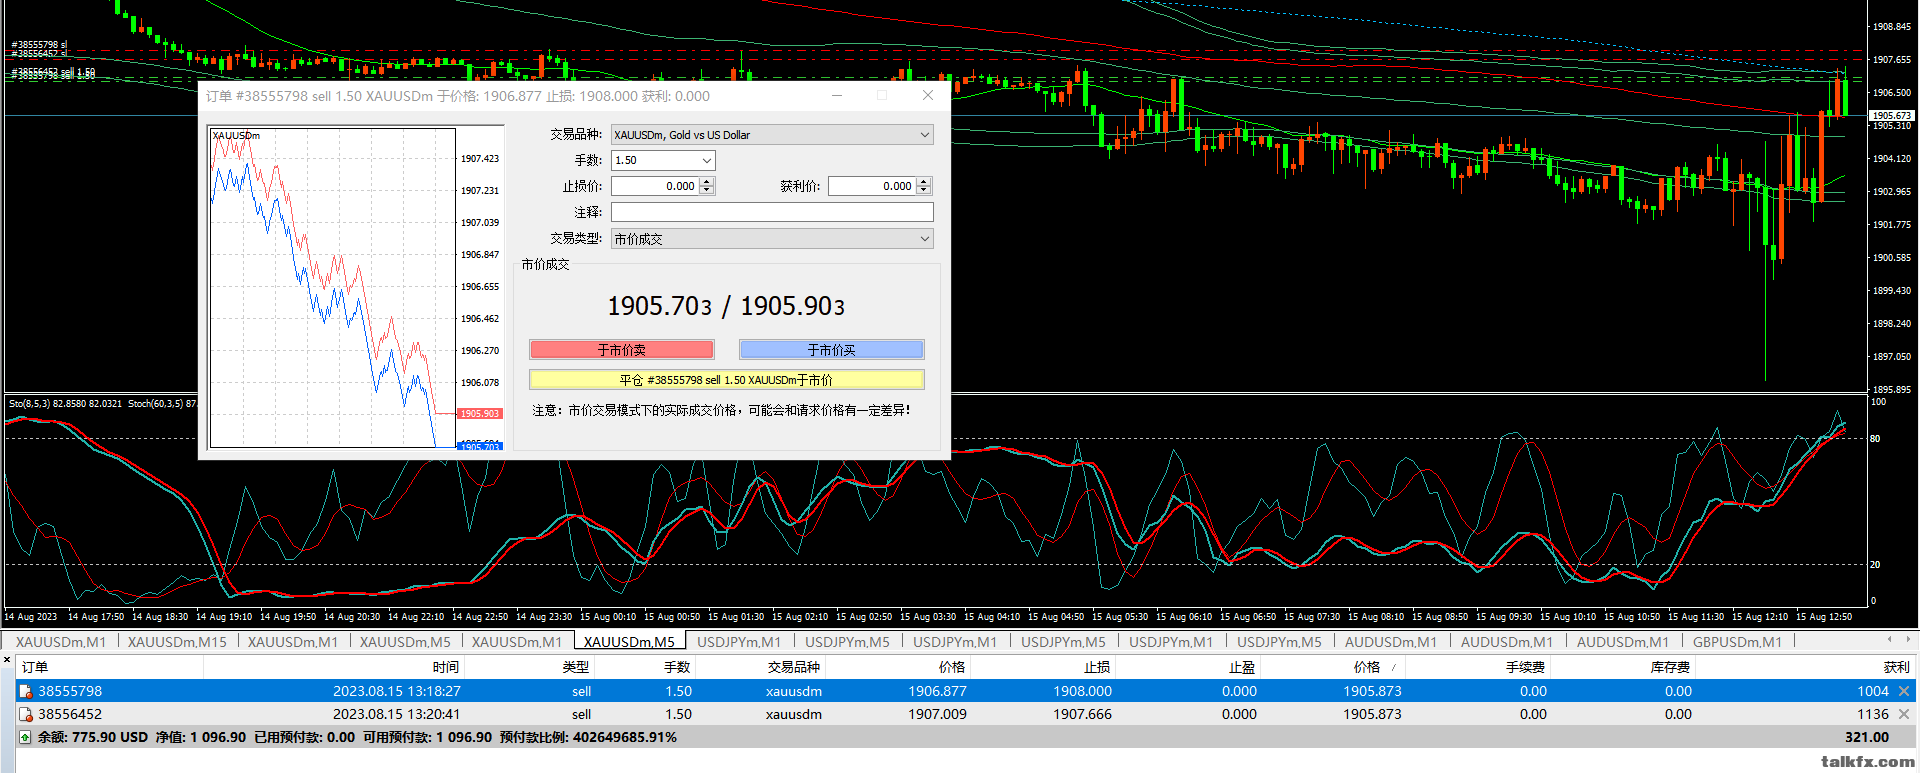Click the bid/ask quote 1905.703 / 1905.903
This screenshot has width=1920, height=773.
click(726, 306)
